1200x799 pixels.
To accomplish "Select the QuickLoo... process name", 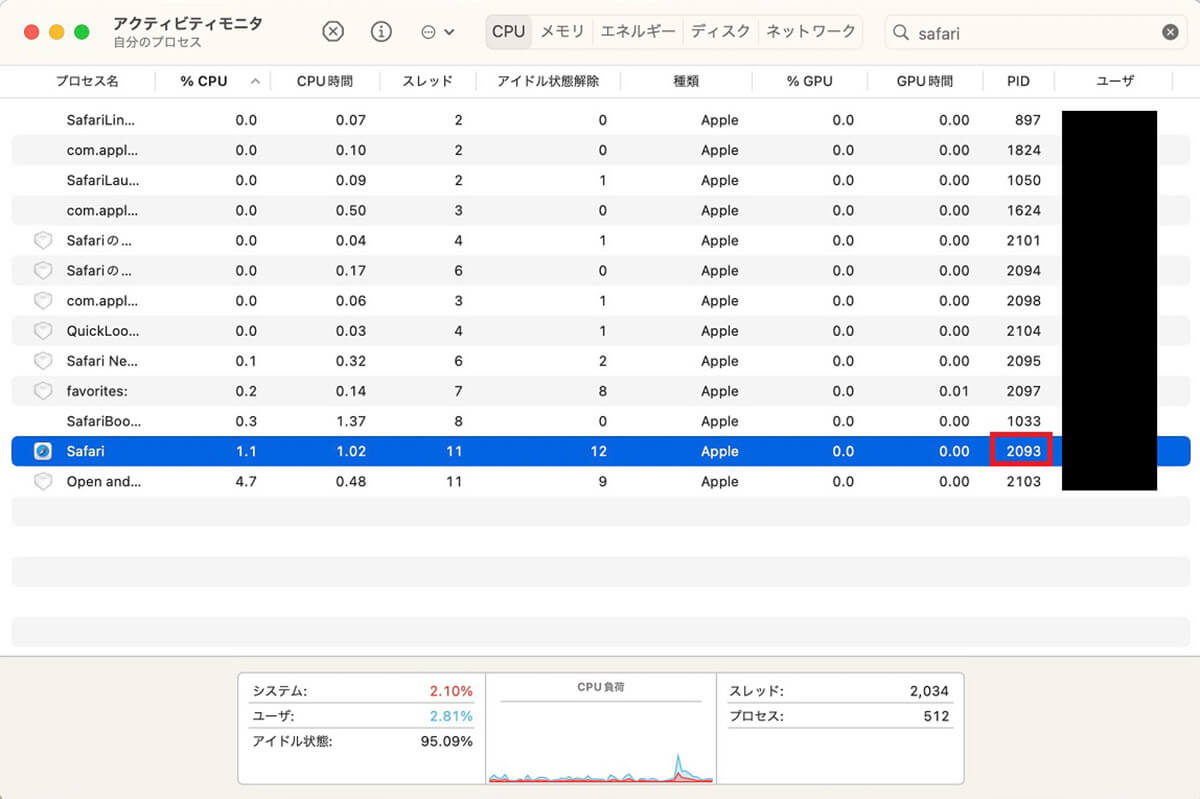I will [103, 331].
